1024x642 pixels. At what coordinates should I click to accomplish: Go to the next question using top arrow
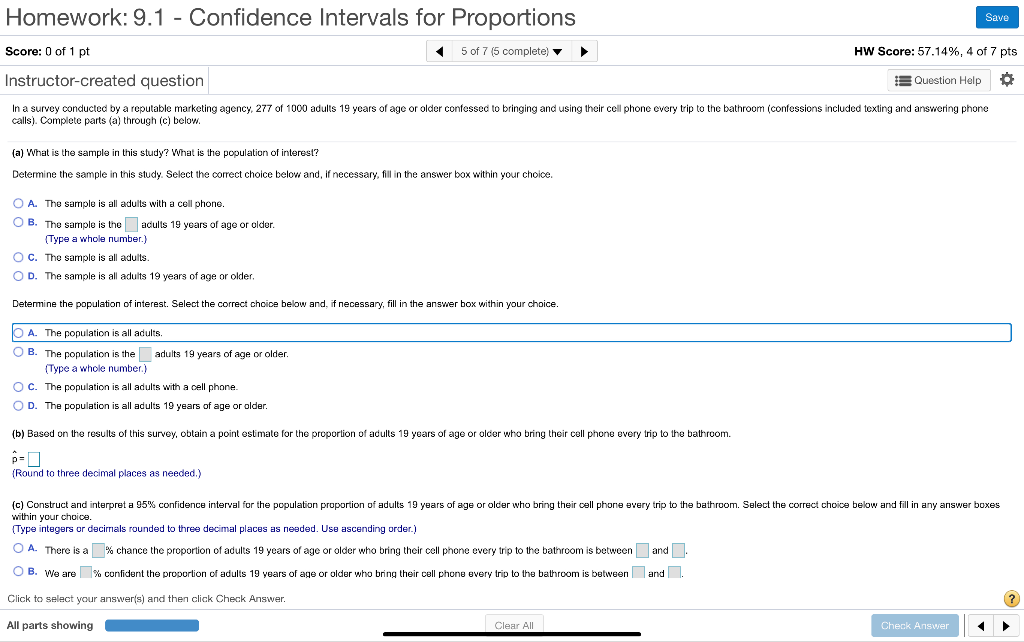[x=585, y=50]
